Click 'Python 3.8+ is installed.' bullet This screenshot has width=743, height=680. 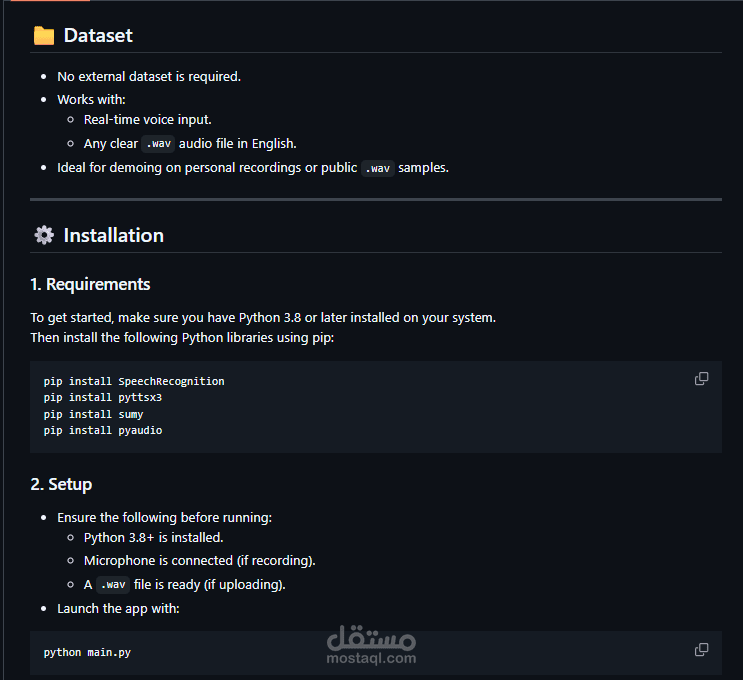pos(154,537)
